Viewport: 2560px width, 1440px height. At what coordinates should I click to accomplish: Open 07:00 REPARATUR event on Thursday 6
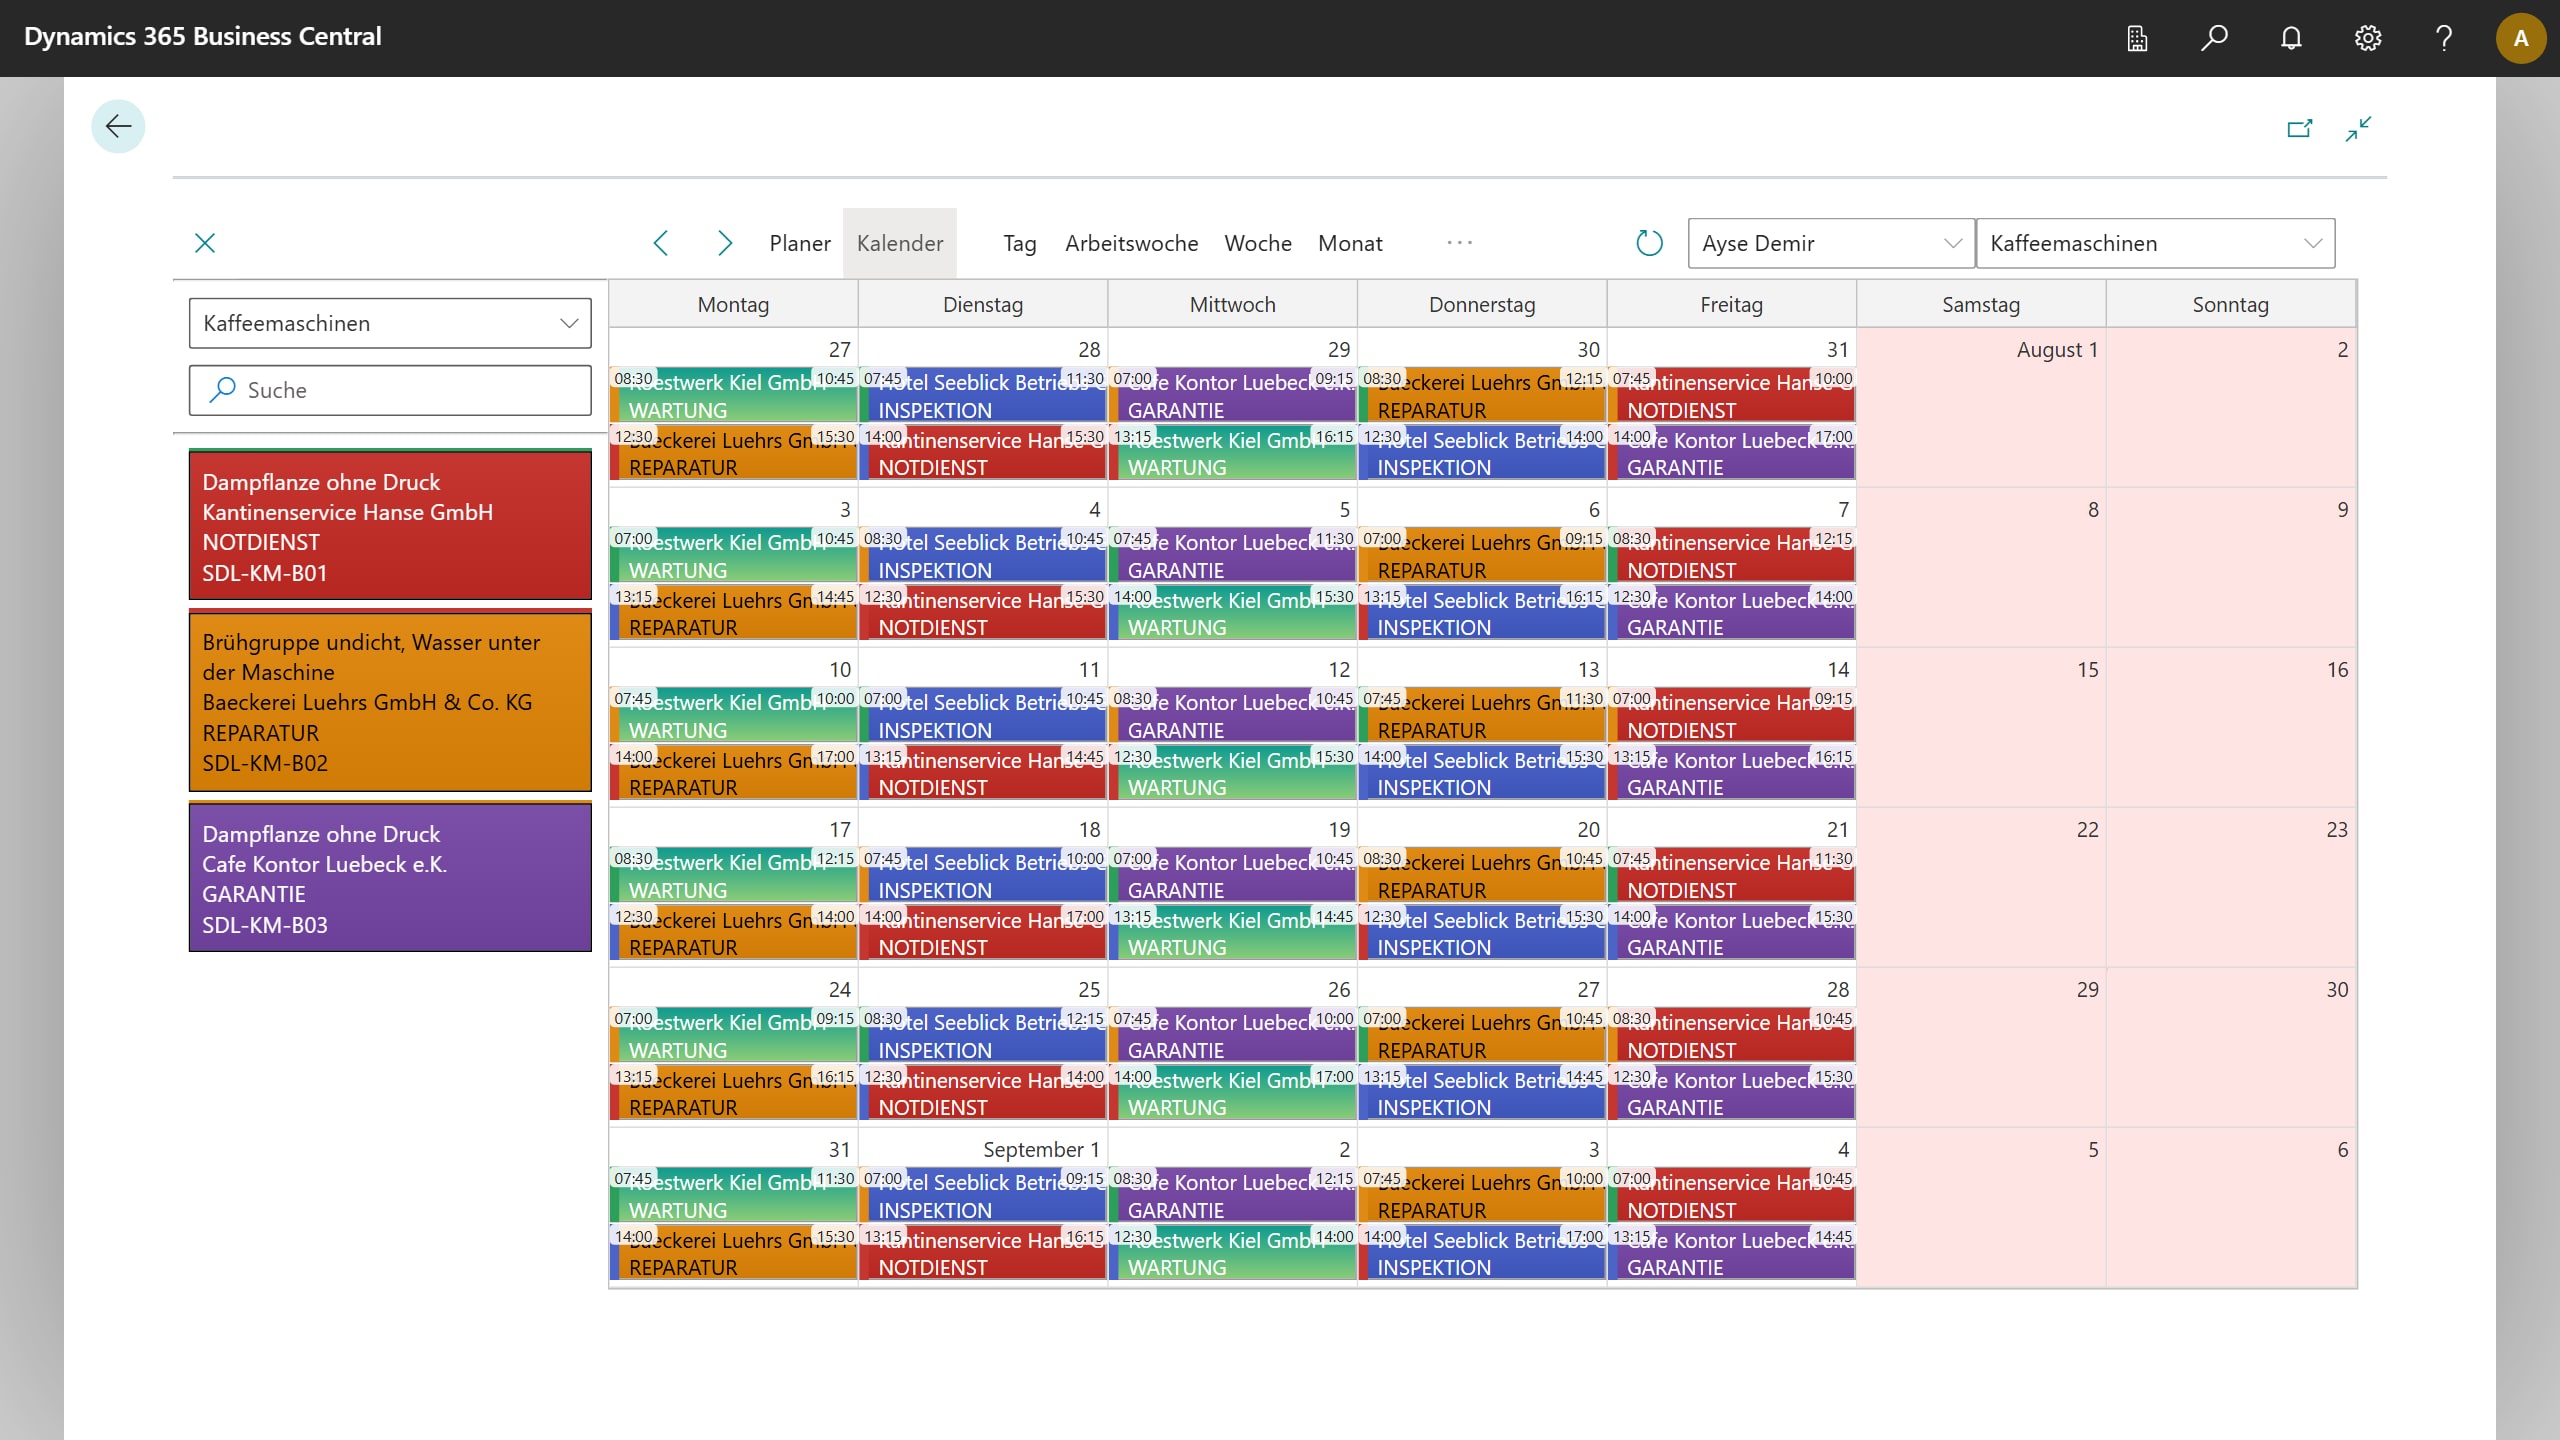tap(1482, 556)
